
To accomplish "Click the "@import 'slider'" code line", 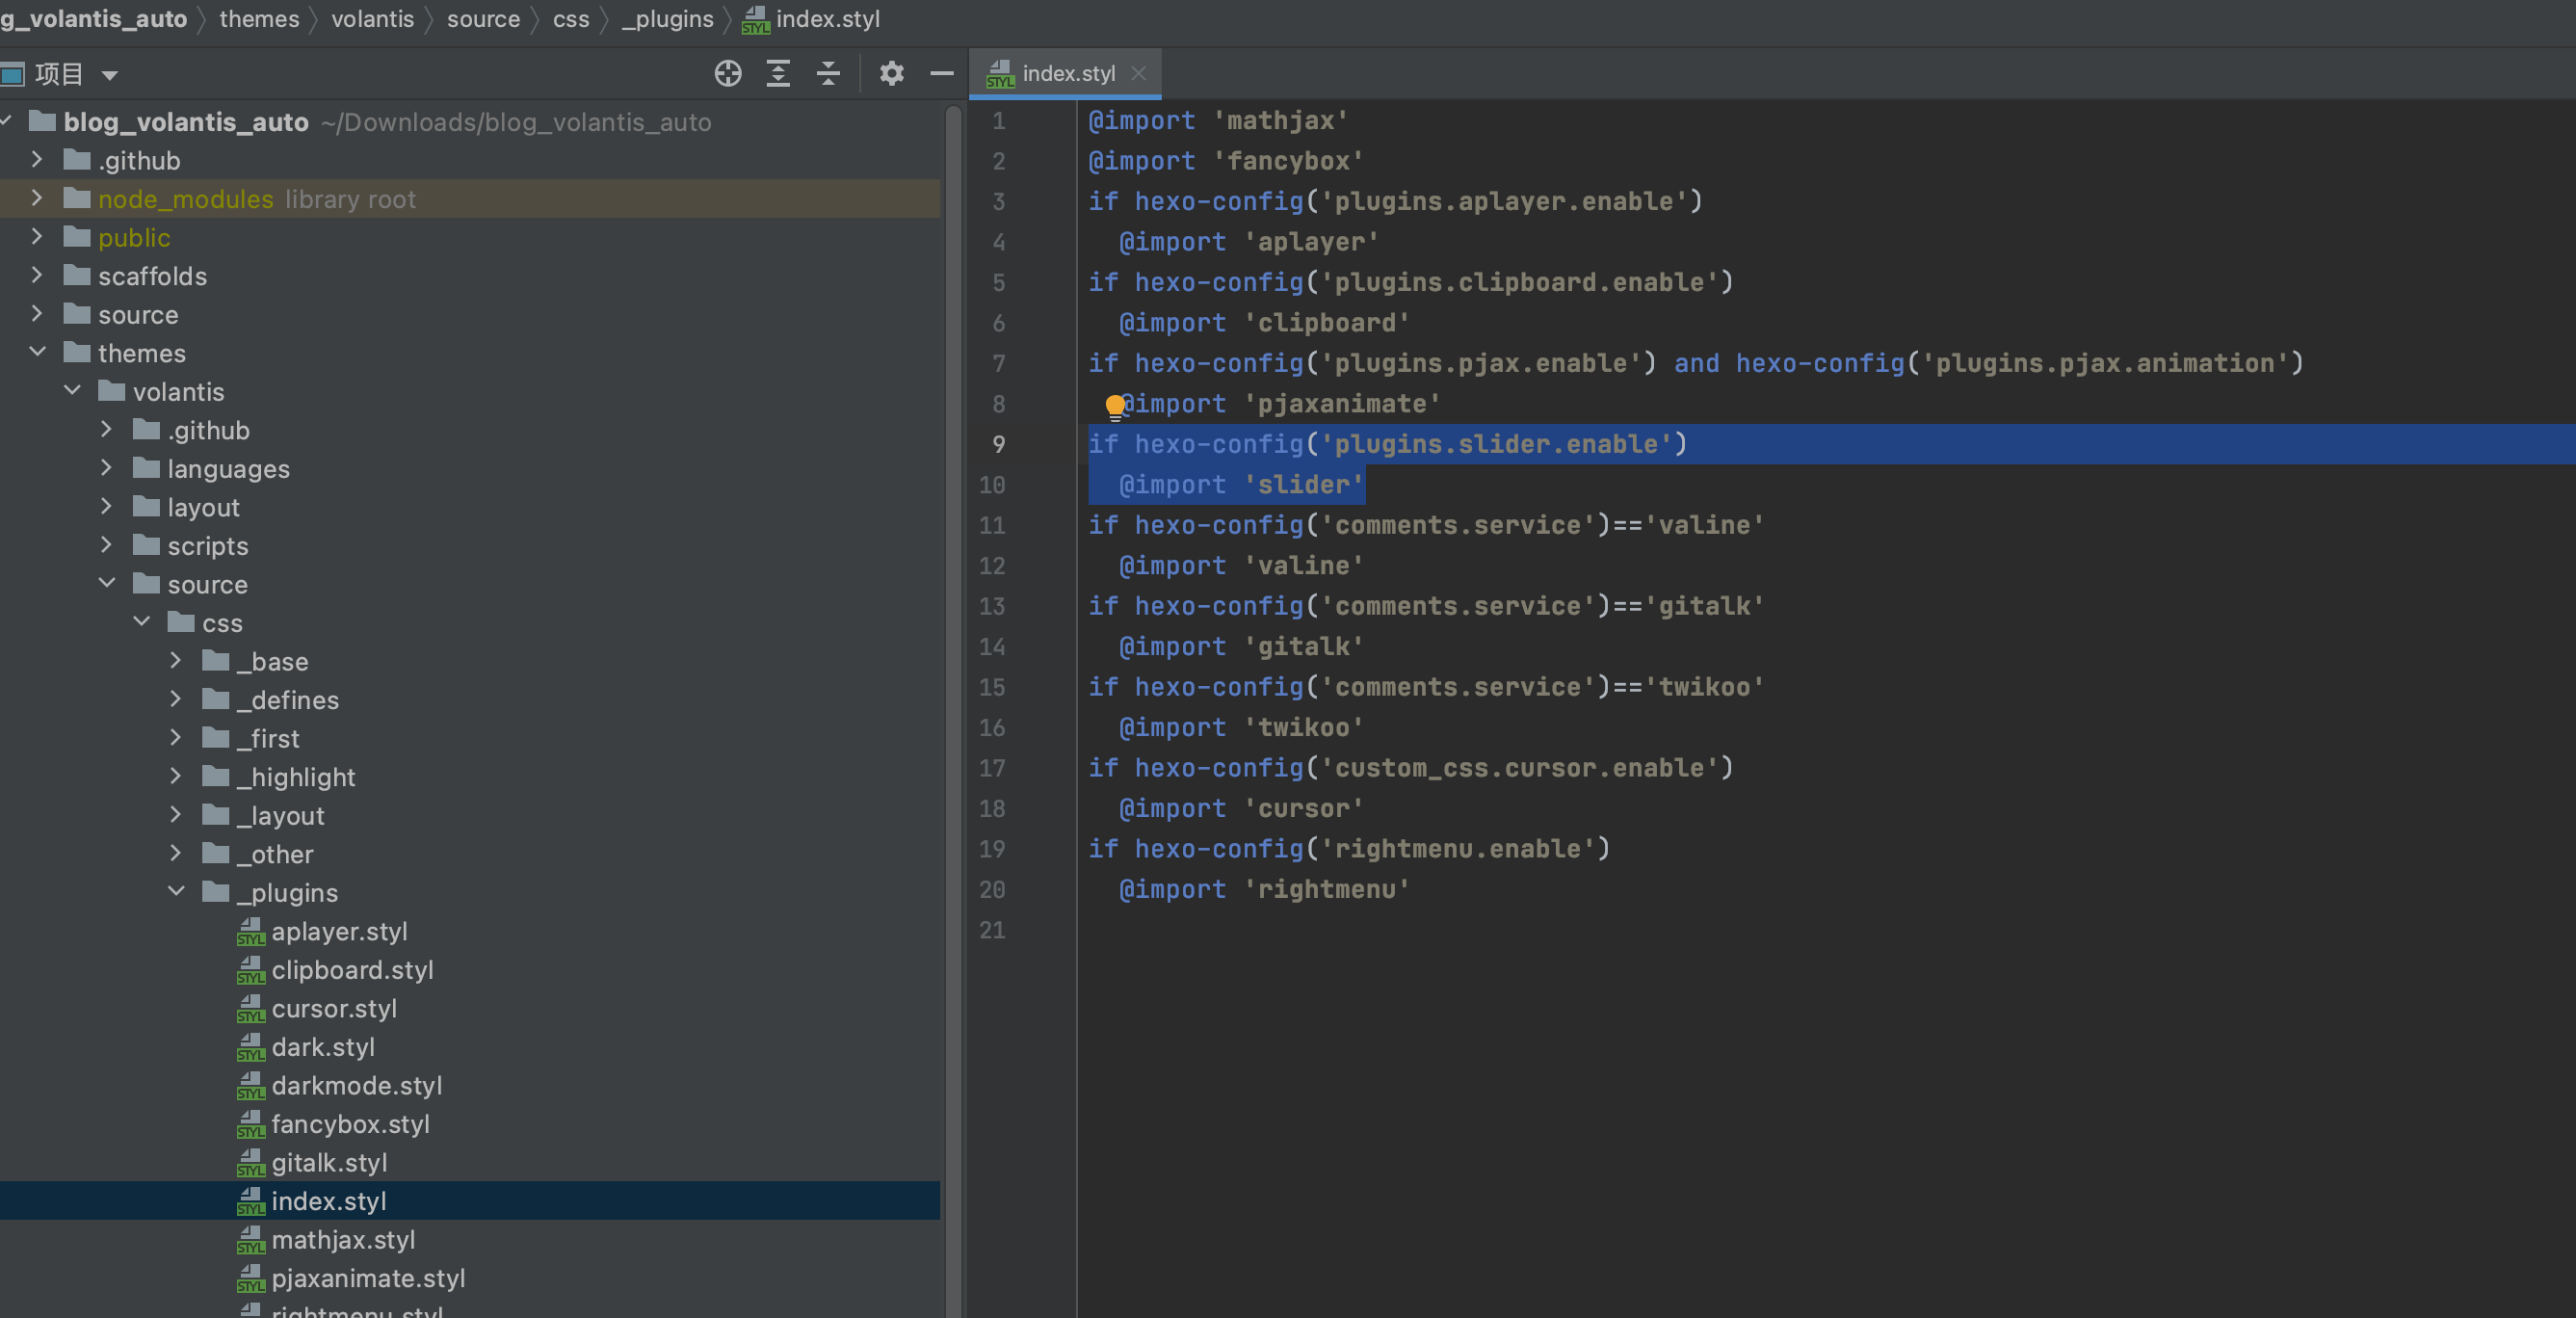I will 1241,485.
